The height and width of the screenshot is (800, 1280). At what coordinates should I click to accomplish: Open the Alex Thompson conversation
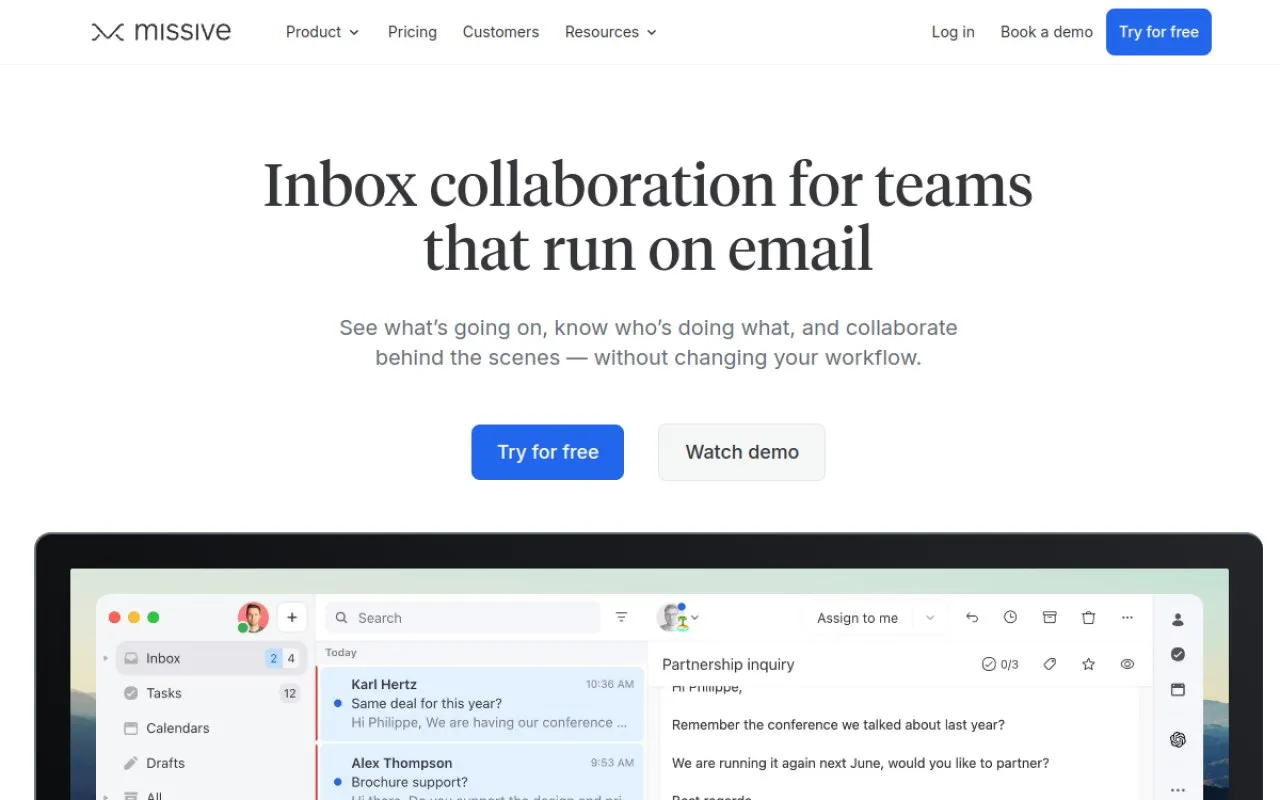point(481,772)
